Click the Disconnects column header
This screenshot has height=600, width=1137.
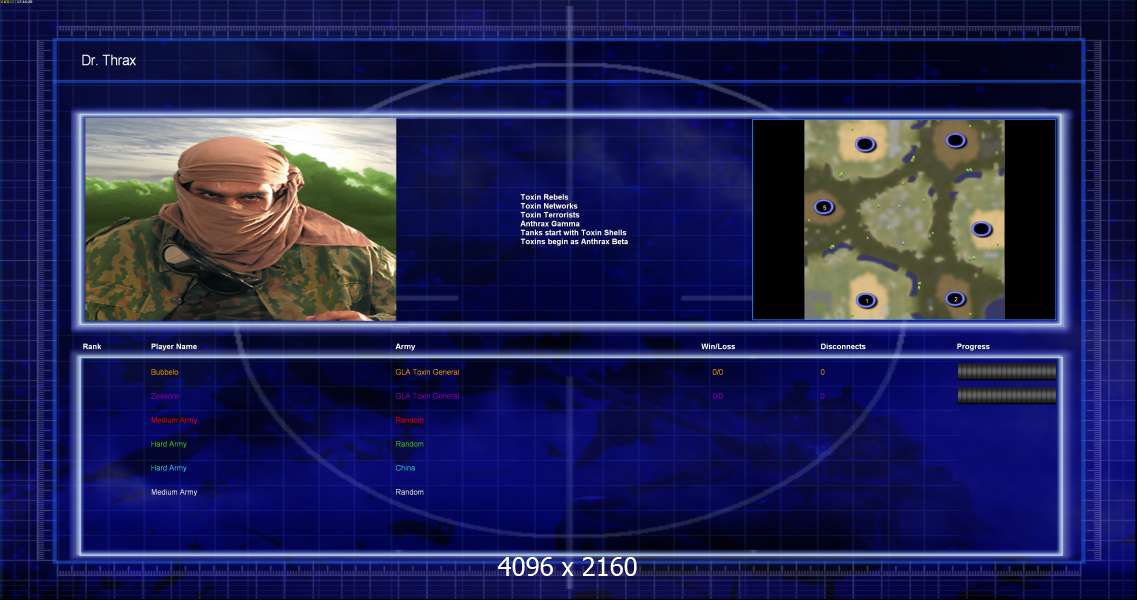tap(843, 347)
